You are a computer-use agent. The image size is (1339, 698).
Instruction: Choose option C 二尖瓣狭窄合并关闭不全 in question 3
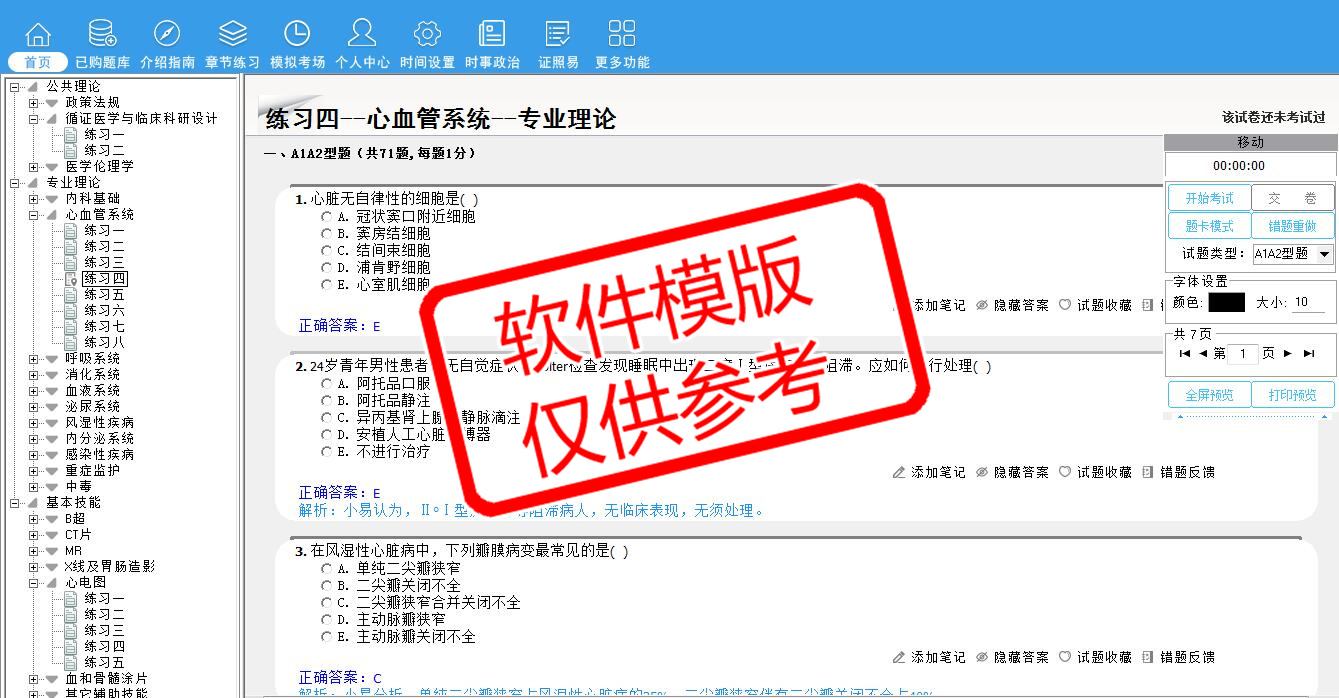point(327,603)
